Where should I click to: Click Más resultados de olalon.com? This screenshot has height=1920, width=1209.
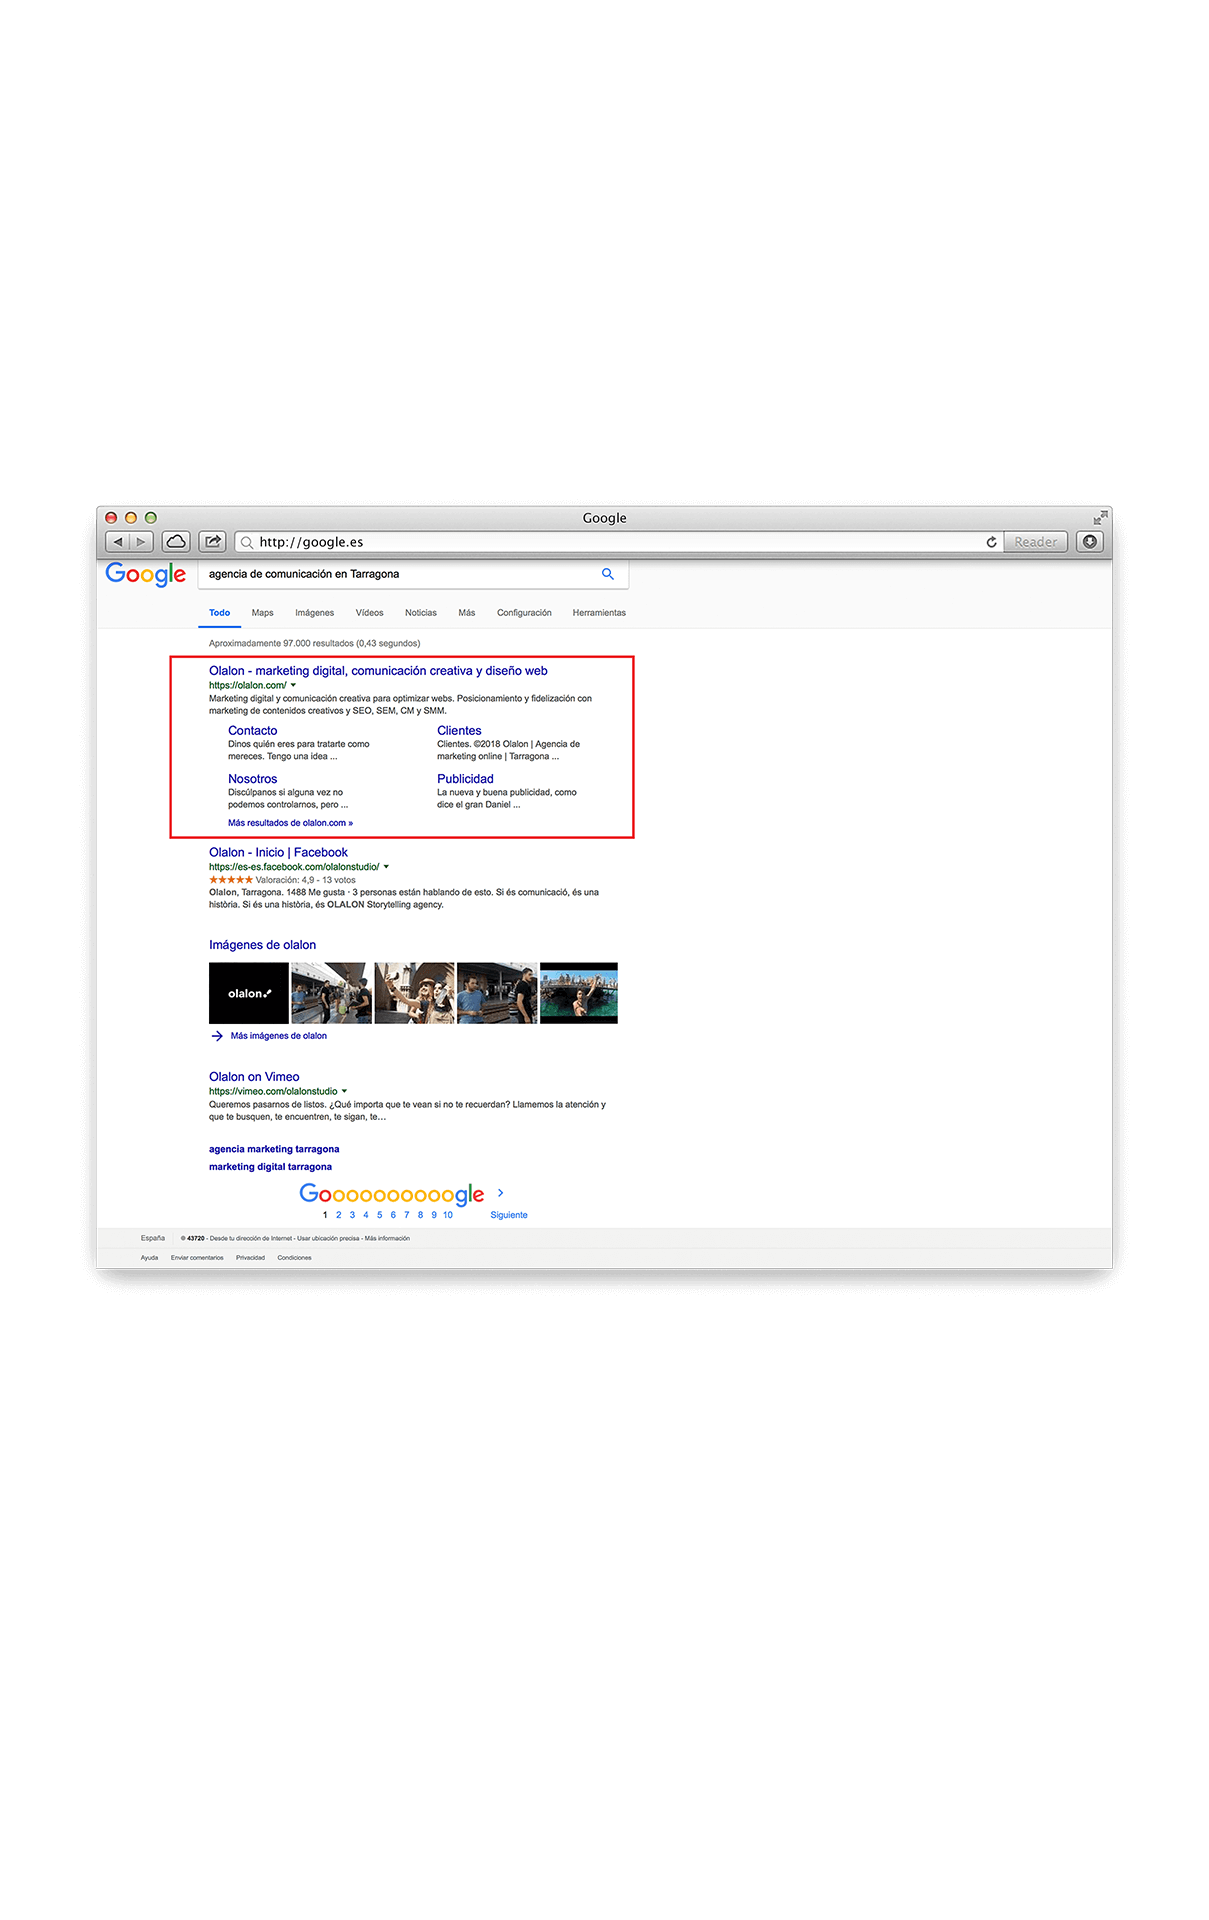290,823
